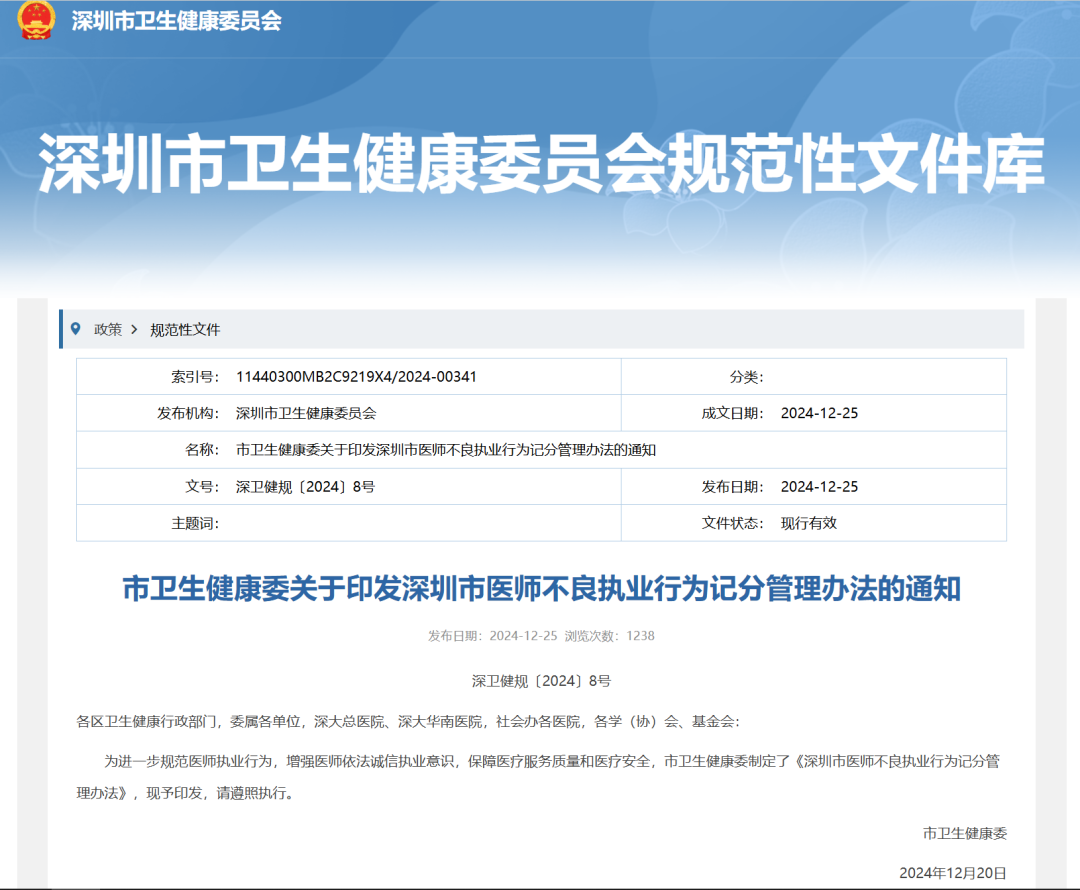Click the addressee line starting 各区卫生健康行政部门

tap(408, 722)
